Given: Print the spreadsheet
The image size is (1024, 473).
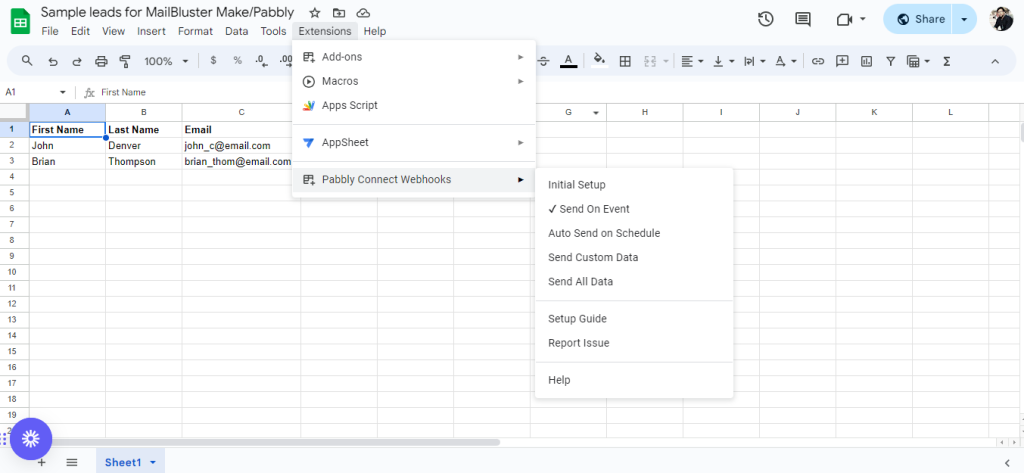Looking at the screenshot, I should pyautogui.click(x=101, y=61).
